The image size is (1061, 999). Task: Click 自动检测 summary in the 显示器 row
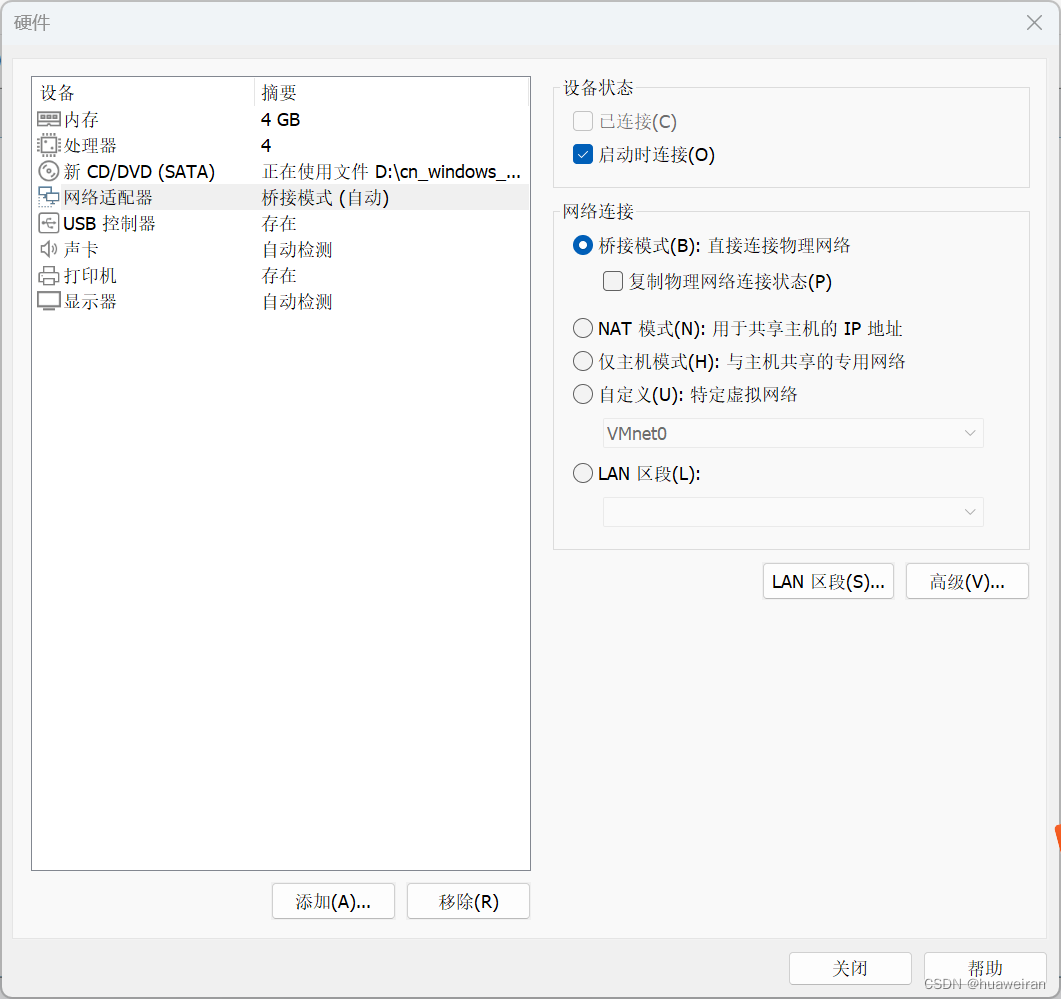click(x=297, y=301)
